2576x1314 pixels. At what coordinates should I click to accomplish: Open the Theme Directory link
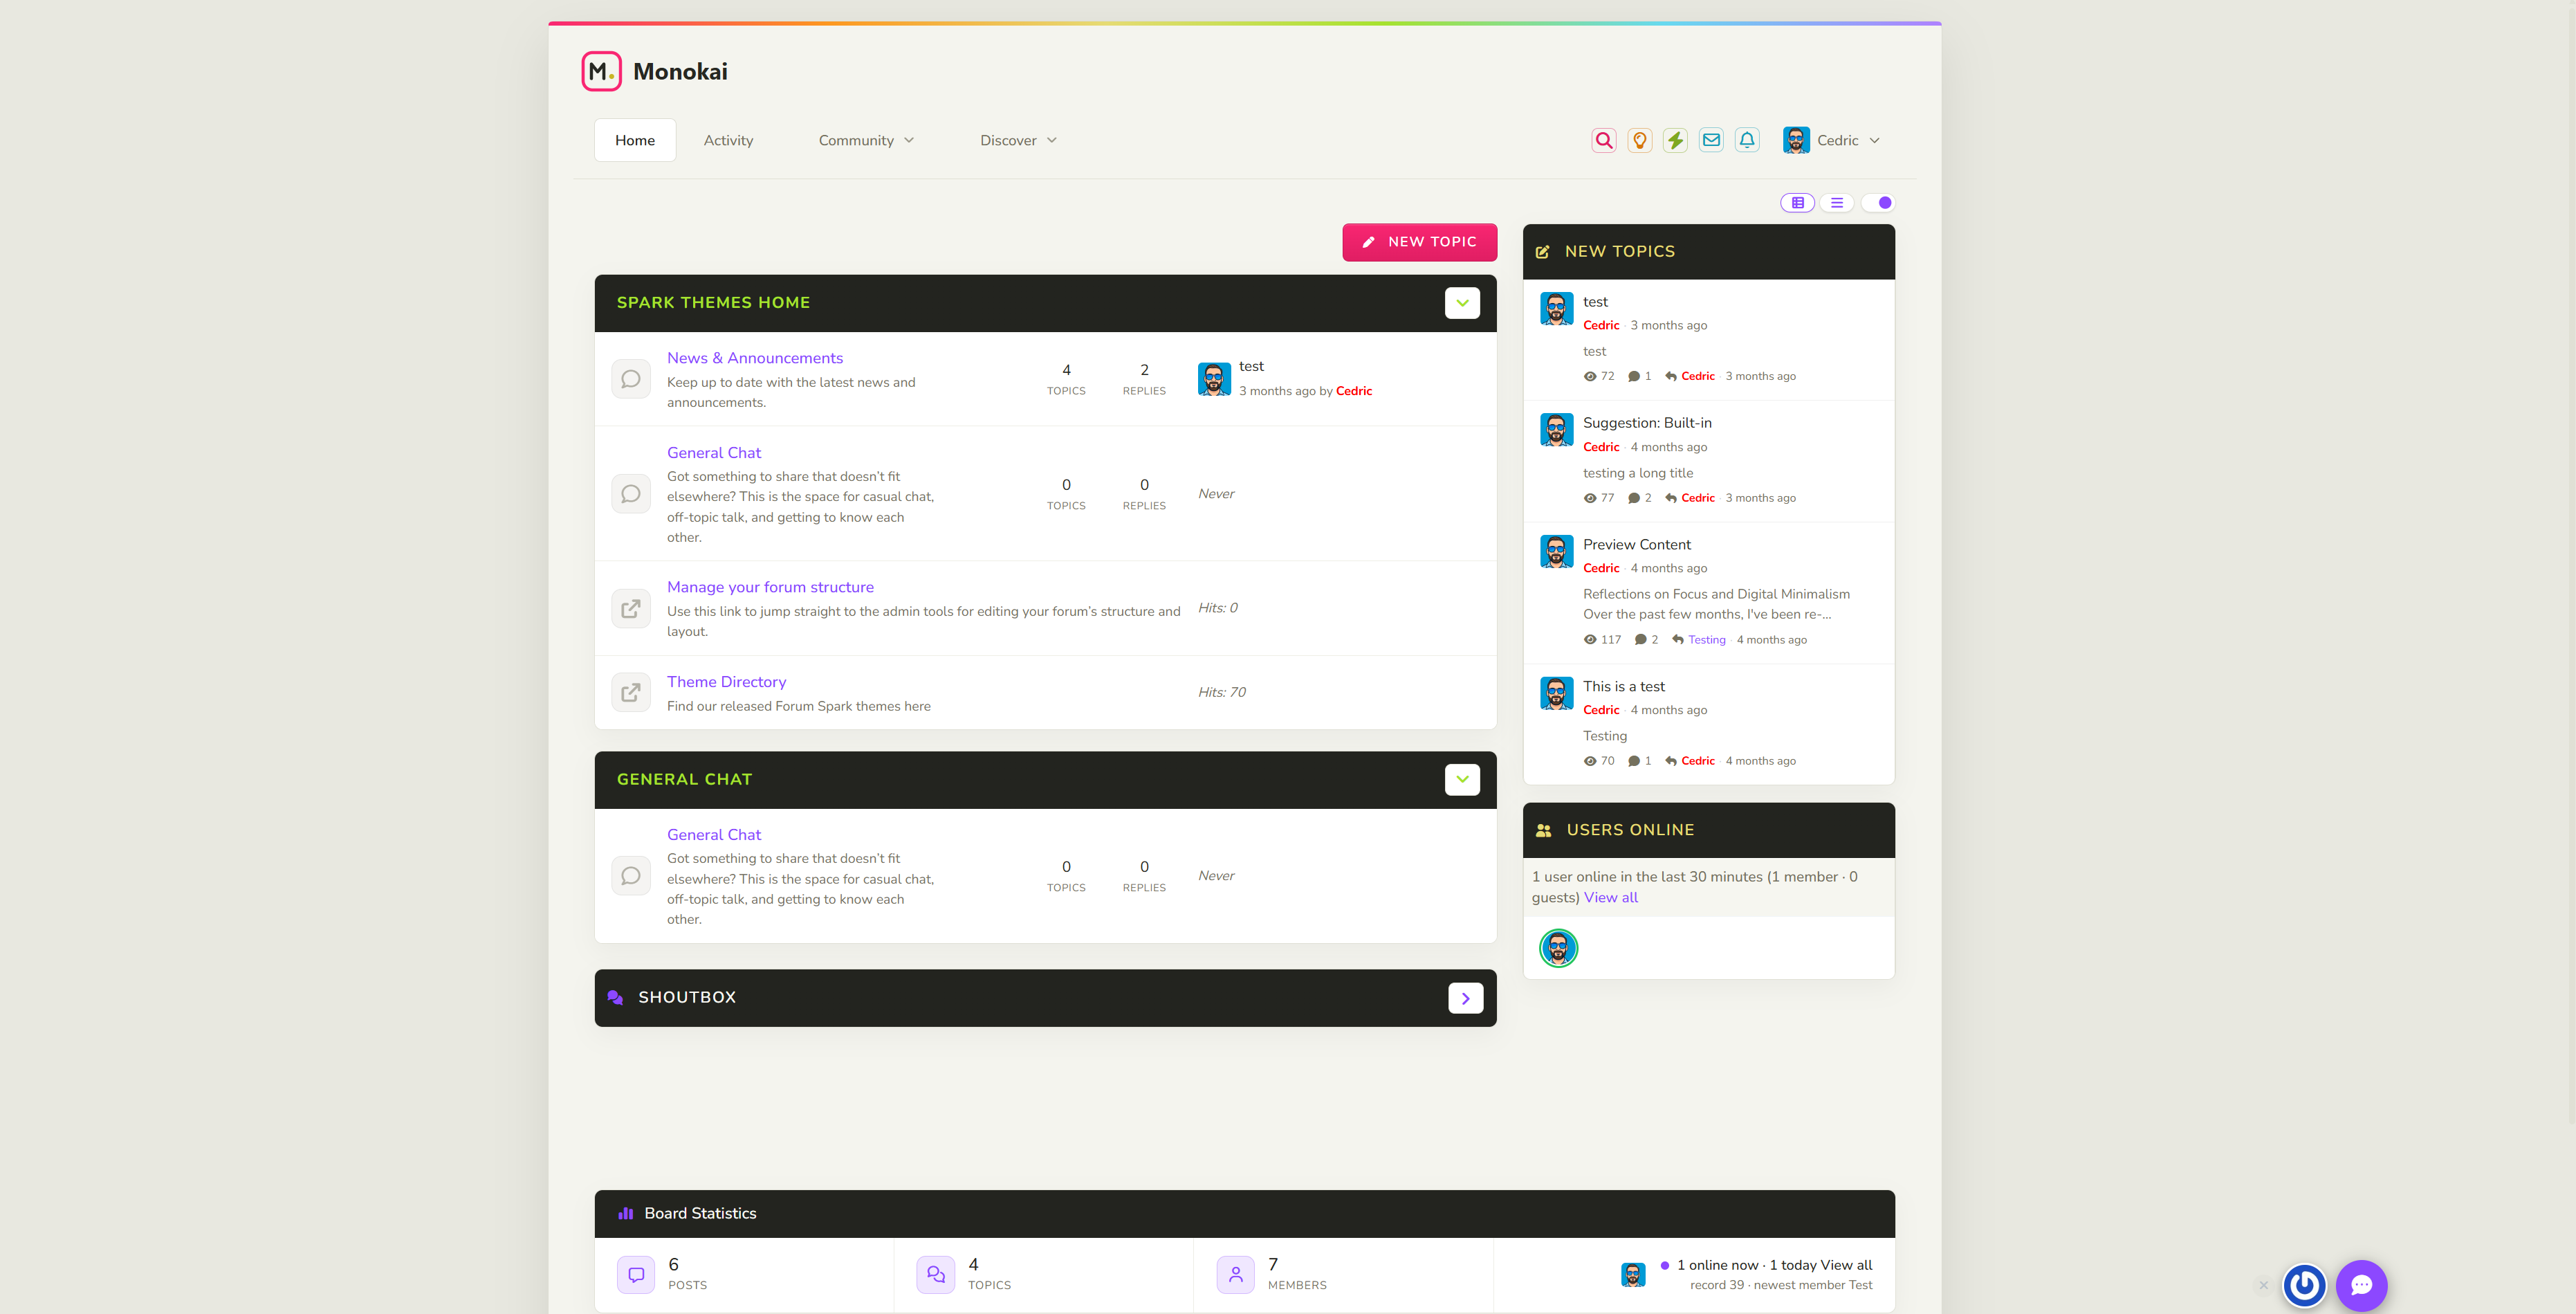coord(726,682)
